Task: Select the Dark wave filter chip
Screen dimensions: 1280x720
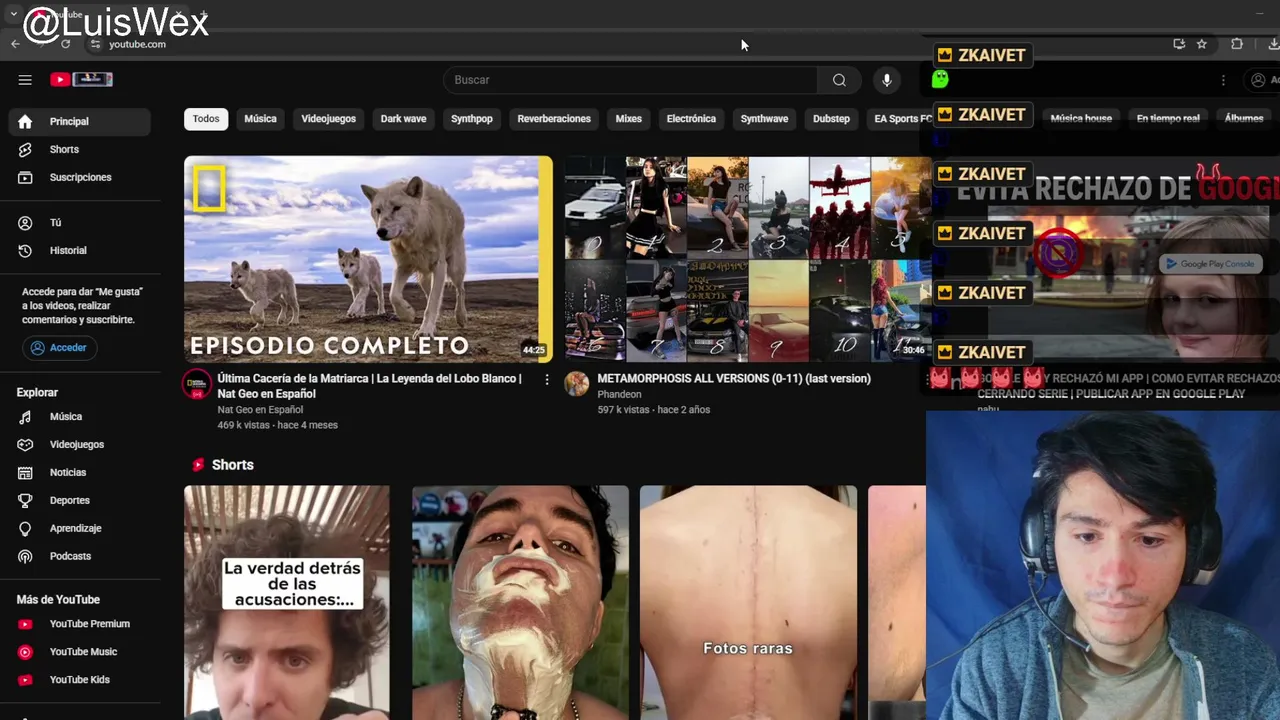Action: click(403, 119)
